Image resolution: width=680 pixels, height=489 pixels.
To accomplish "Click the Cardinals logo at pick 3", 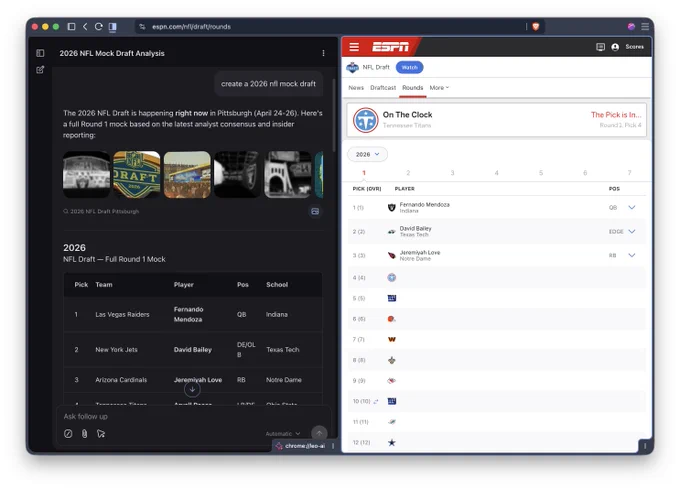I will (392, 255).
